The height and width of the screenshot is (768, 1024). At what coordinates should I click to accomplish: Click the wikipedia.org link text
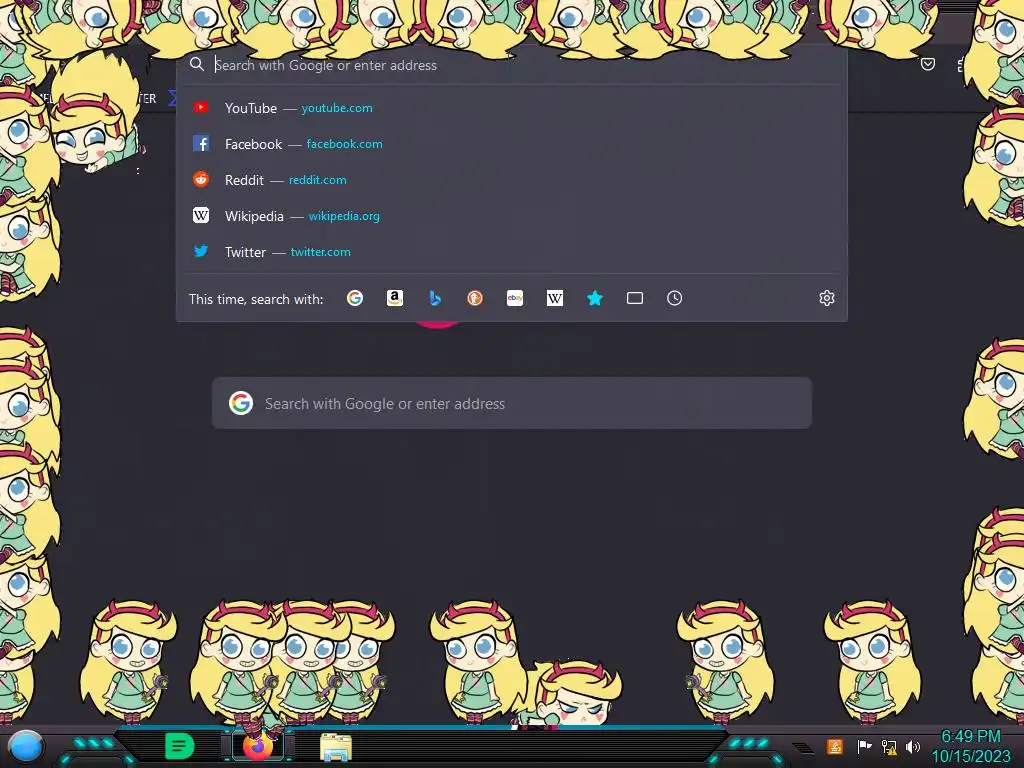tap(344, 216)
